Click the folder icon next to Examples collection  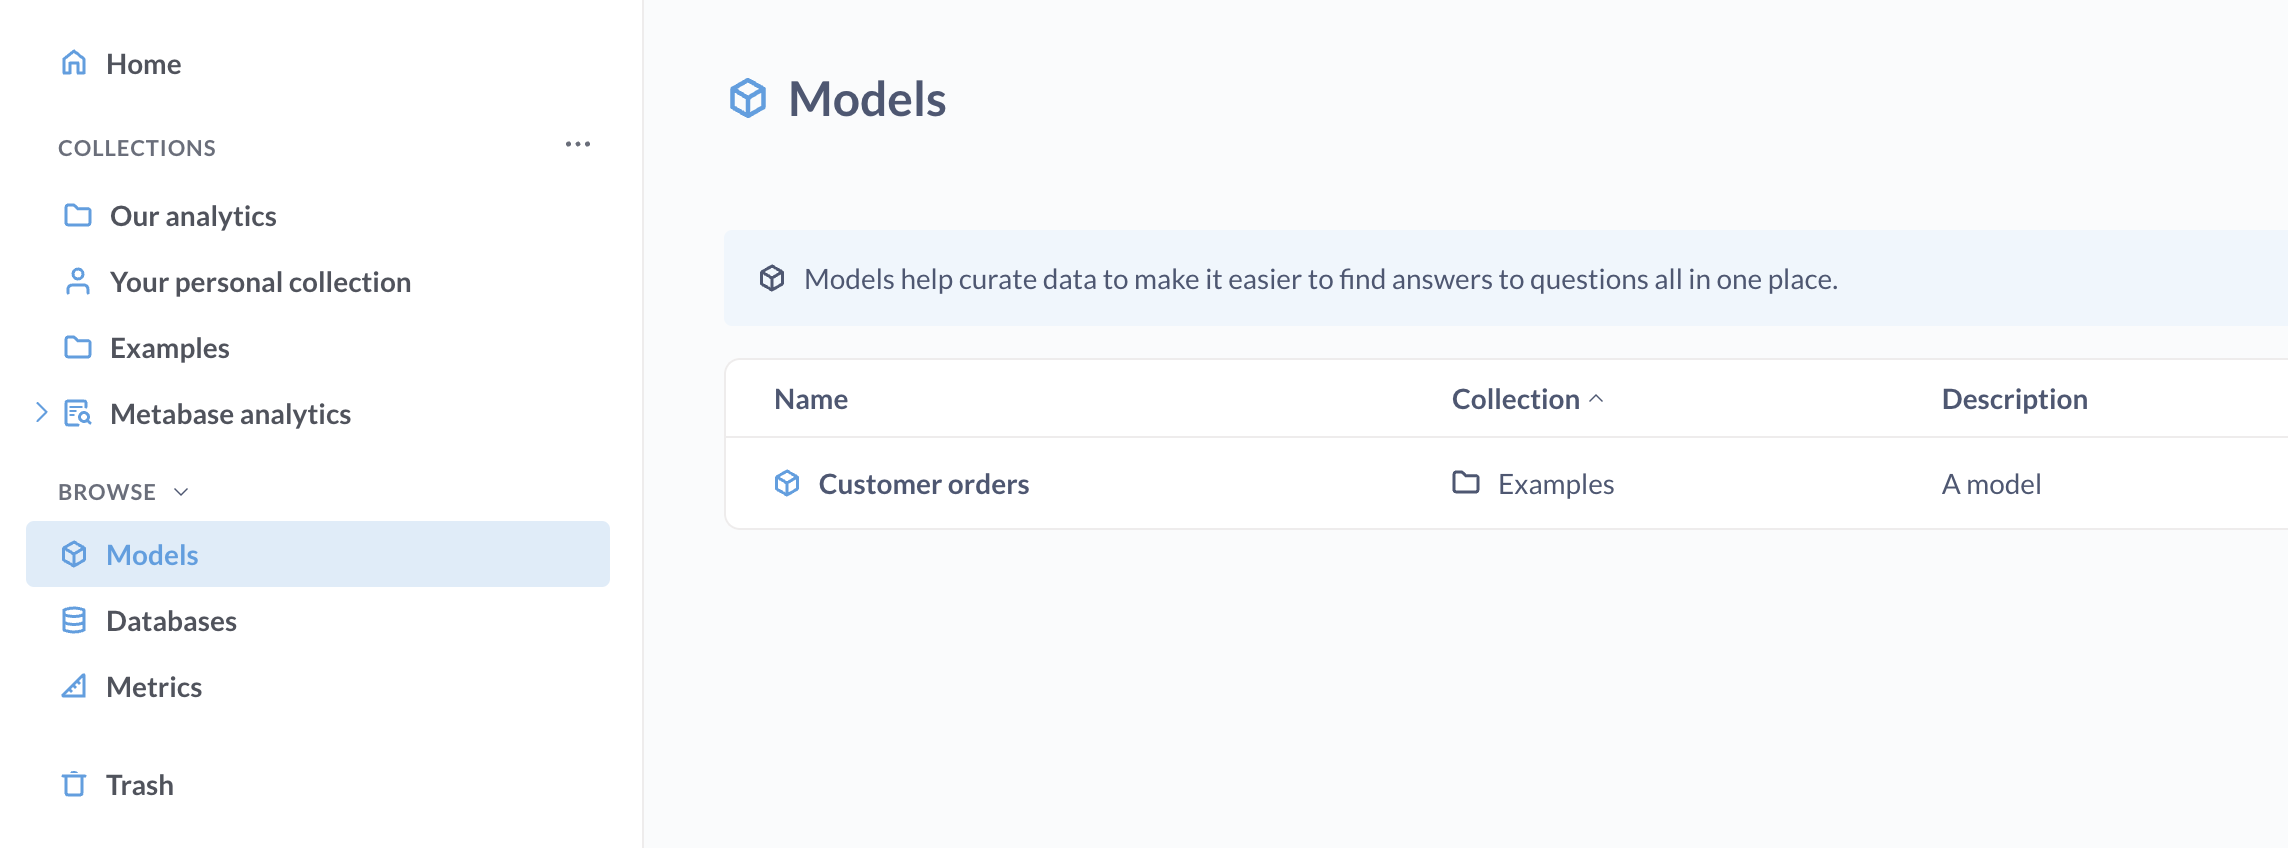click(78, 347)
